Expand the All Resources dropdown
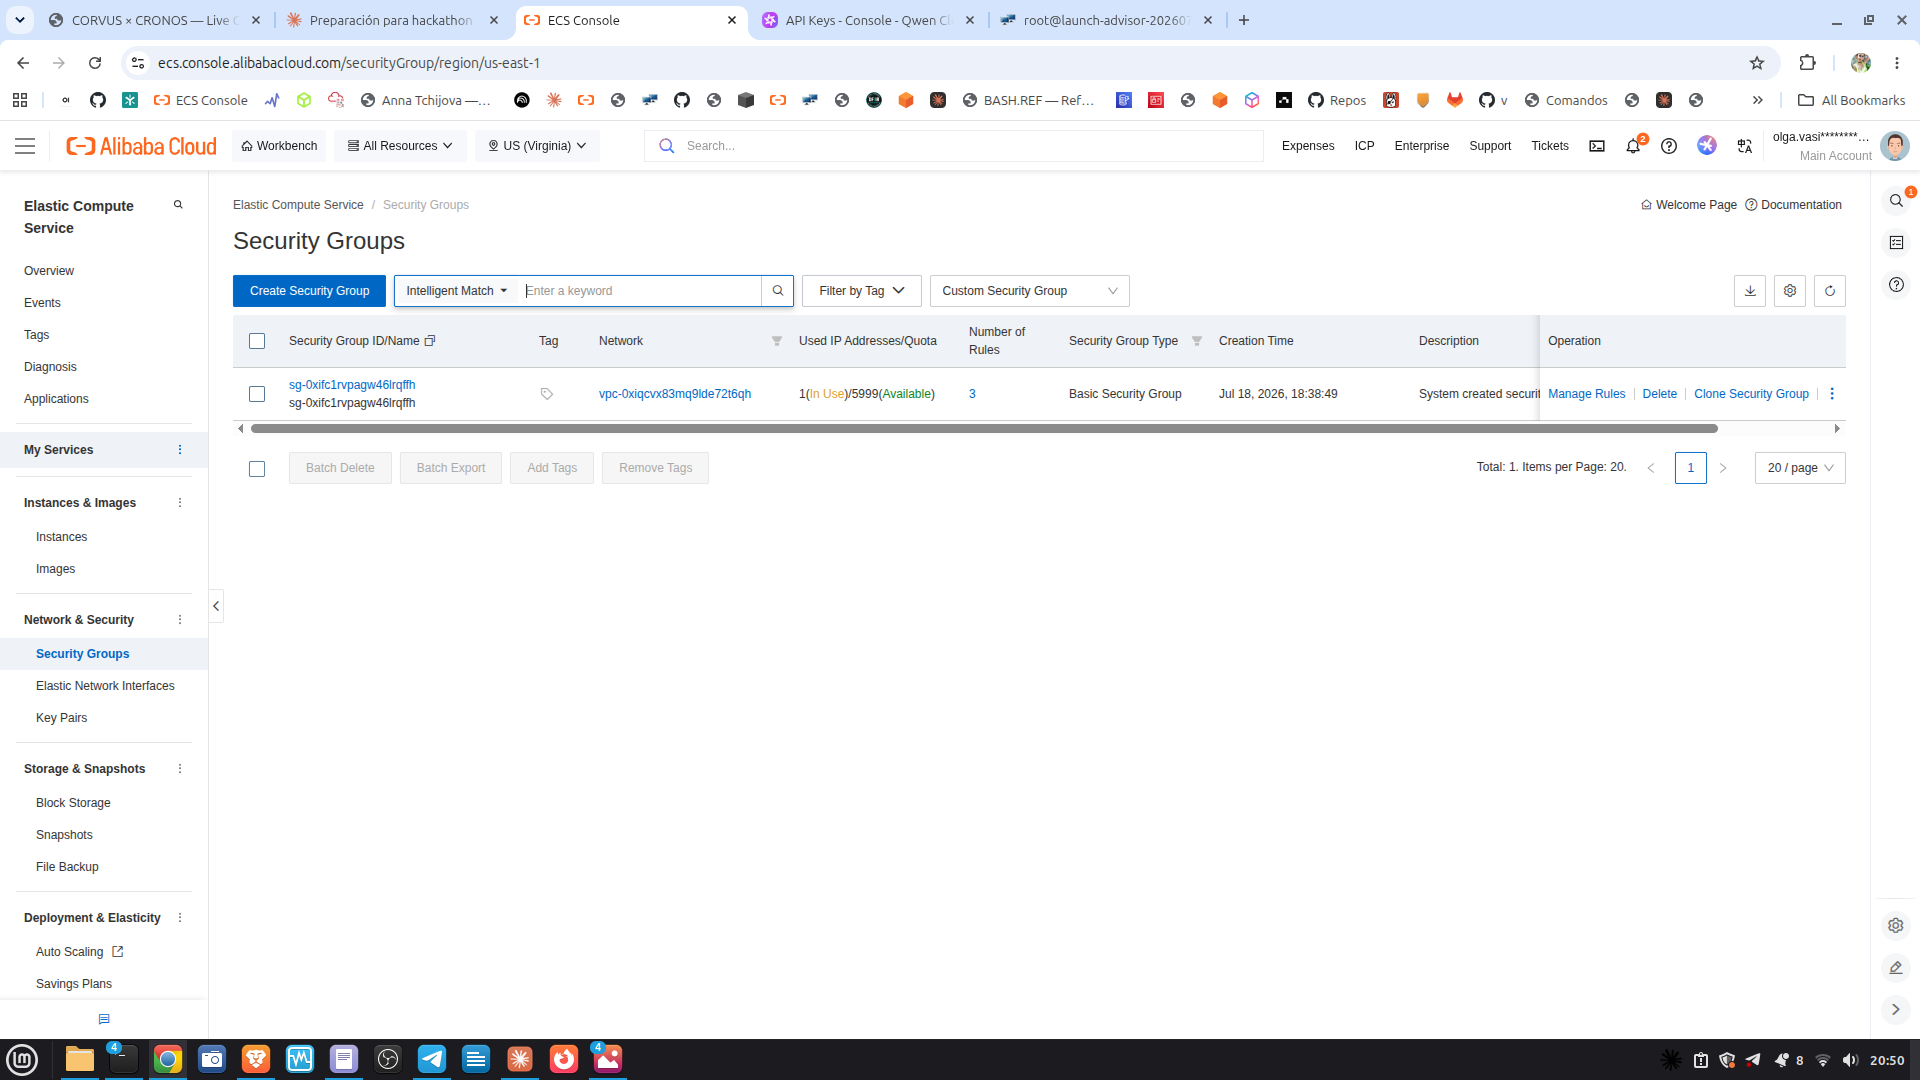 (x=401, y=146)
